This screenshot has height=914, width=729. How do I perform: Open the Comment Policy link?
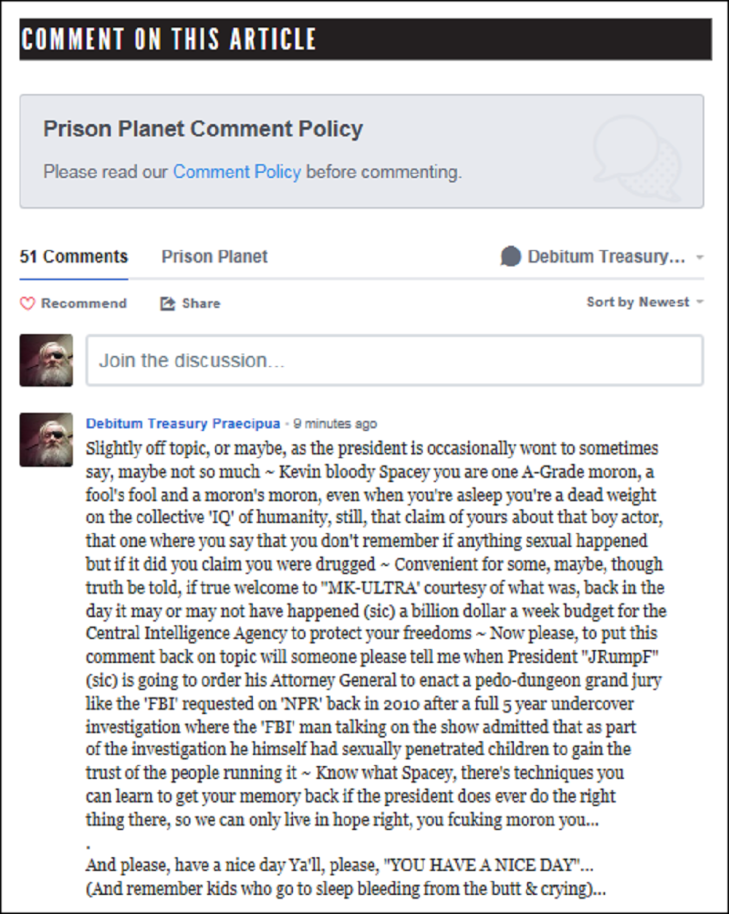click(237, 172)
